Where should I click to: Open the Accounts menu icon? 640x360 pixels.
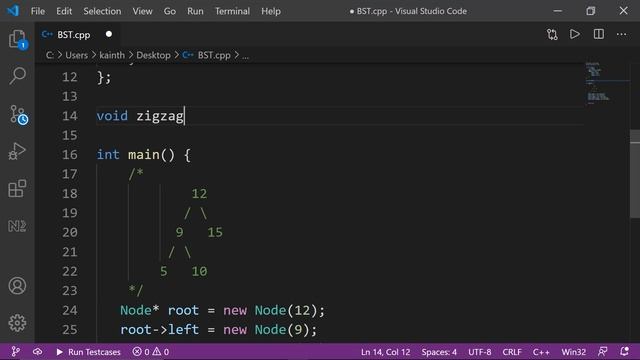click(17, 286)
